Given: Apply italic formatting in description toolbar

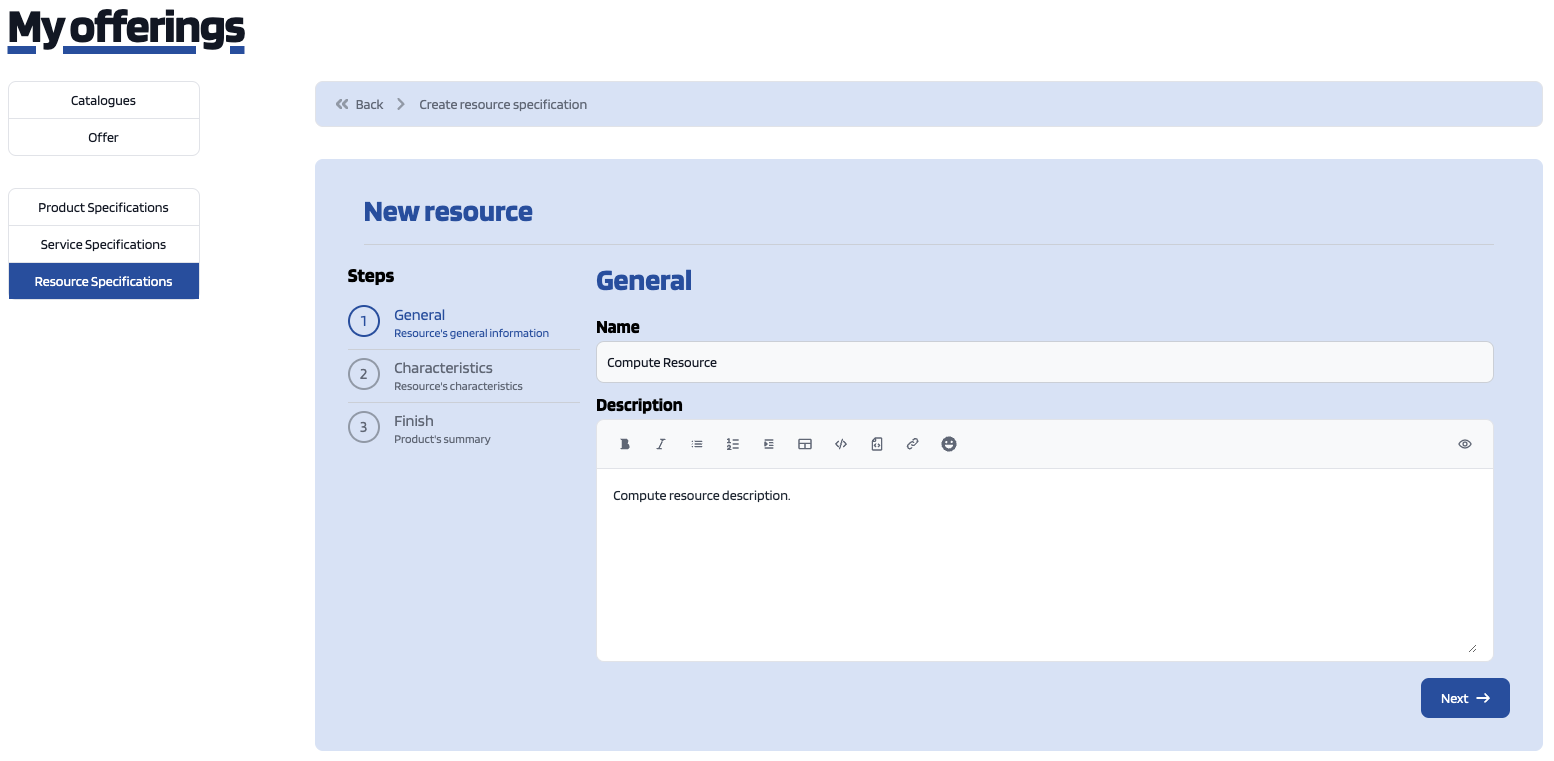Looking at the screenshot, I should tap(661, 444).
